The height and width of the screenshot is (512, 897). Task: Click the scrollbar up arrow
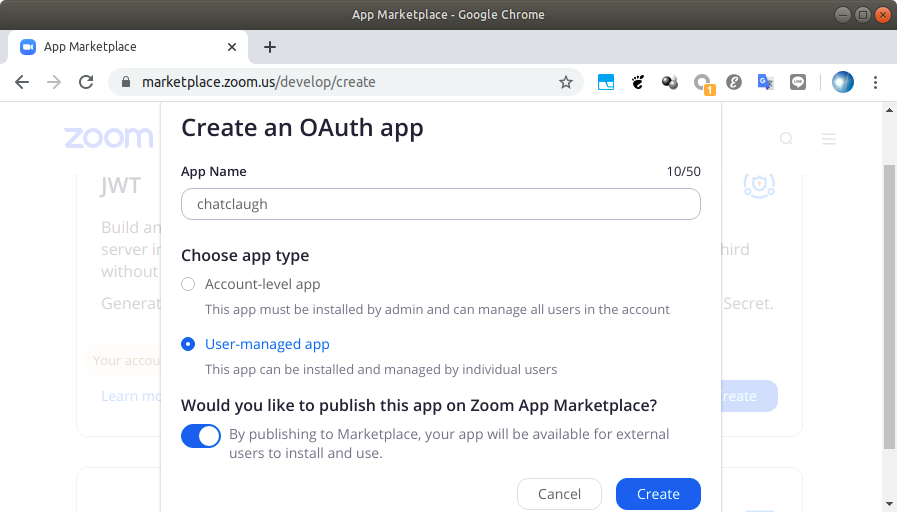pyautogui.click(x=889, y=109)
